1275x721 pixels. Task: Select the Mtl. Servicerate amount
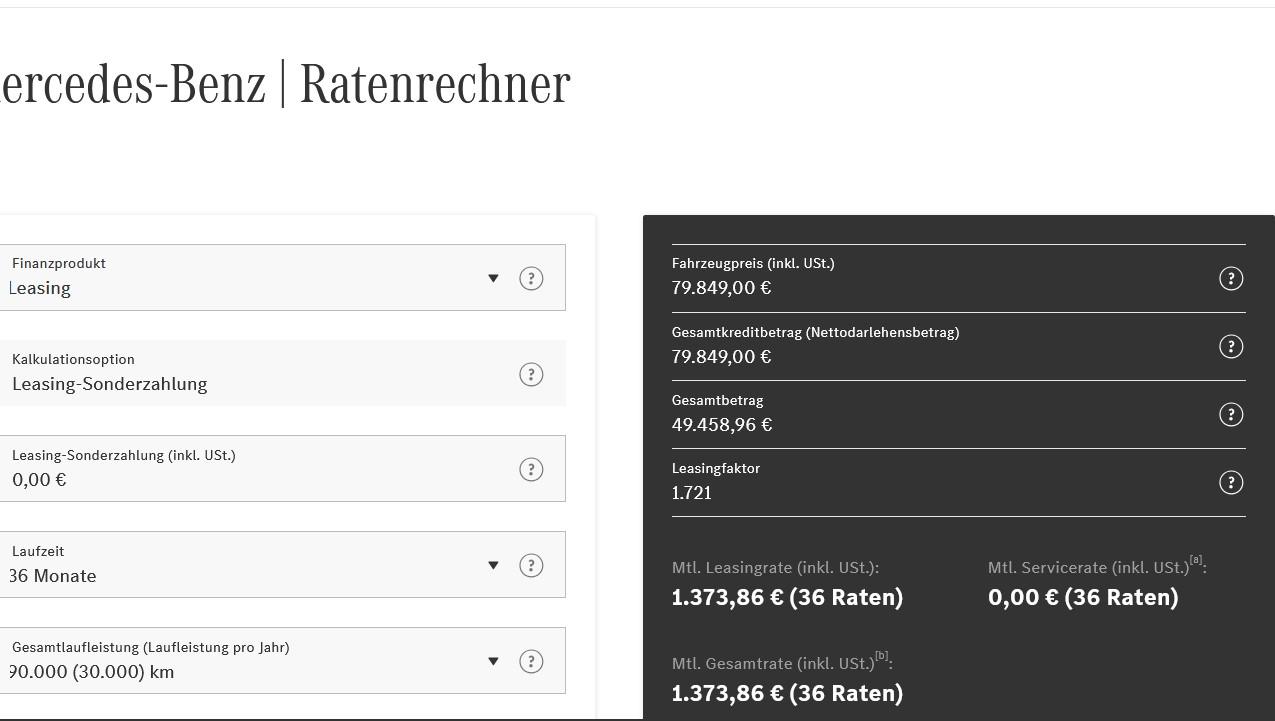click(1083, 597)
